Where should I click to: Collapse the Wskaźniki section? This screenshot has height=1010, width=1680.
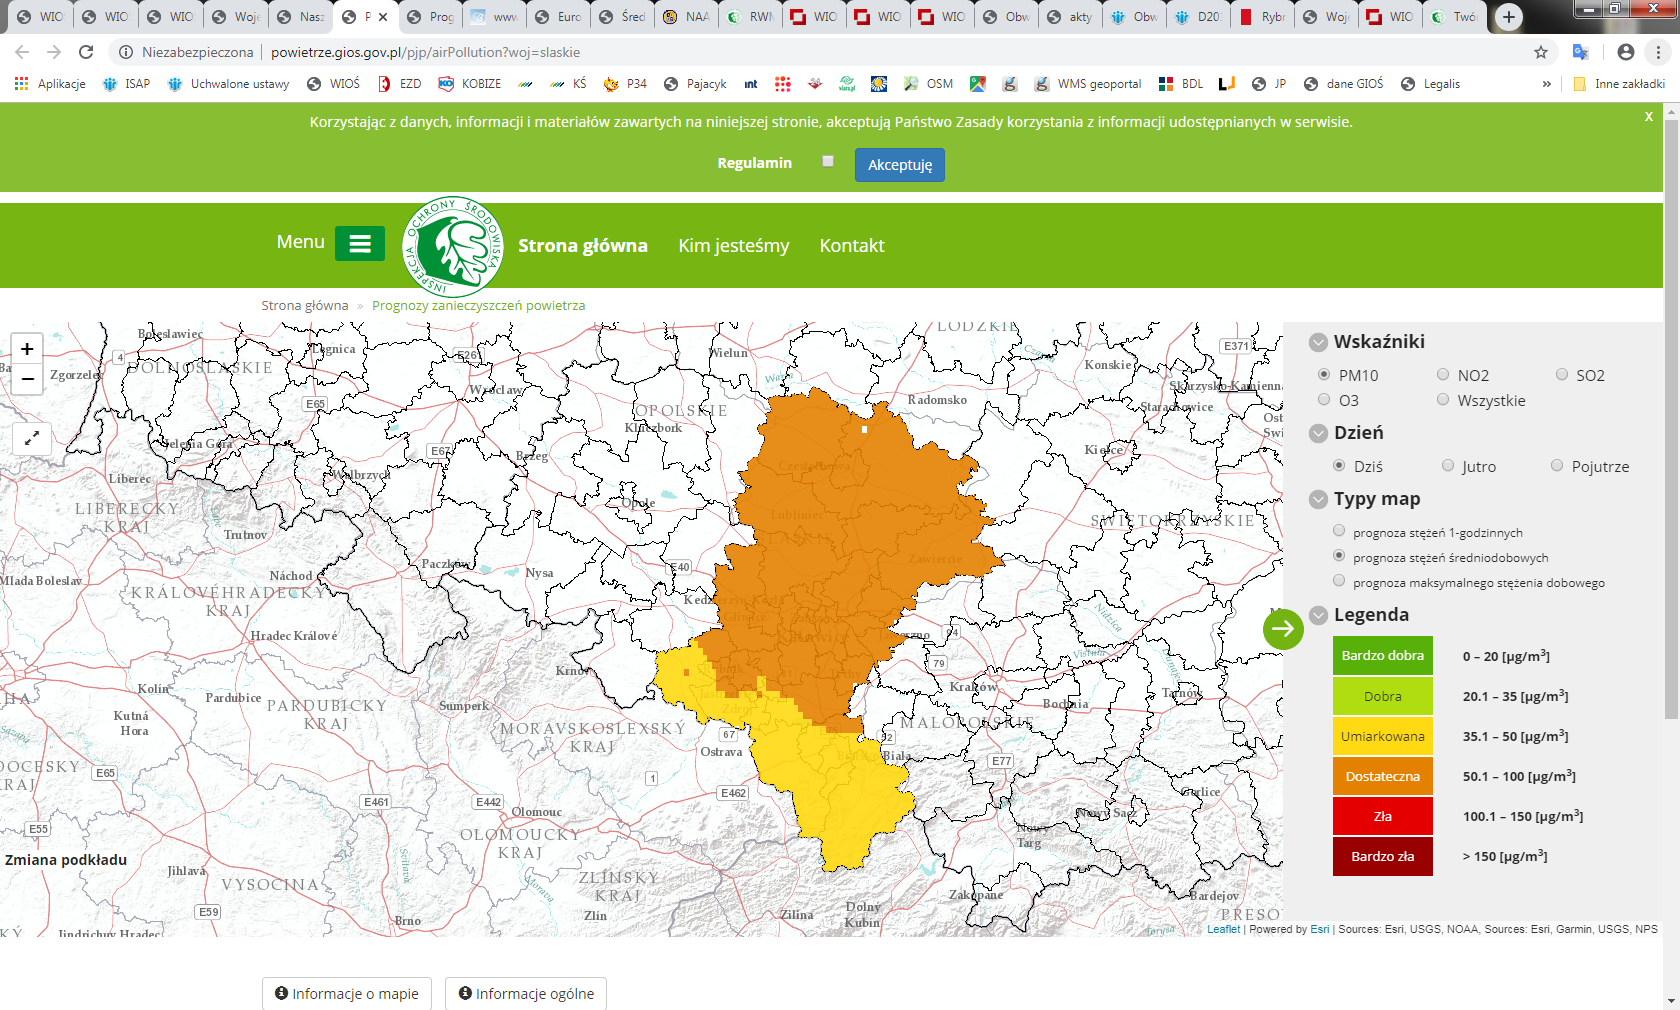(x=1319, y=342)
